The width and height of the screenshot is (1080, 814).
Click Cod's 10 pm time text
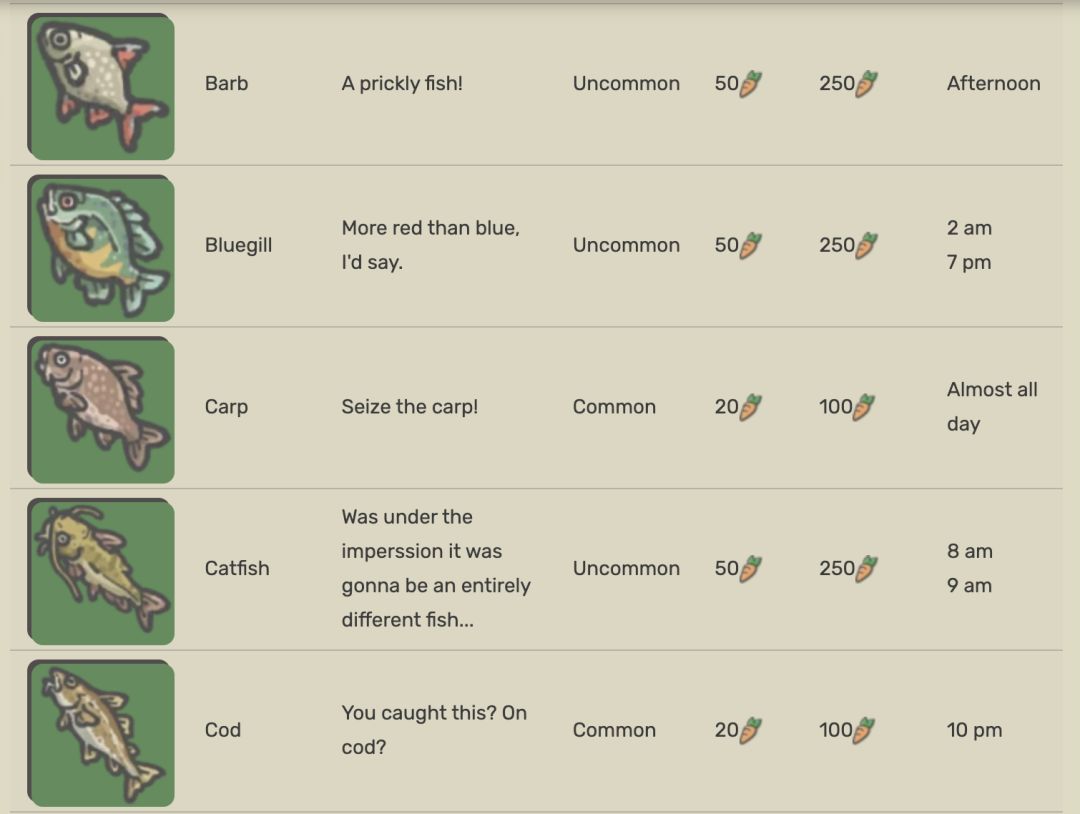click(x=974, y=730)
